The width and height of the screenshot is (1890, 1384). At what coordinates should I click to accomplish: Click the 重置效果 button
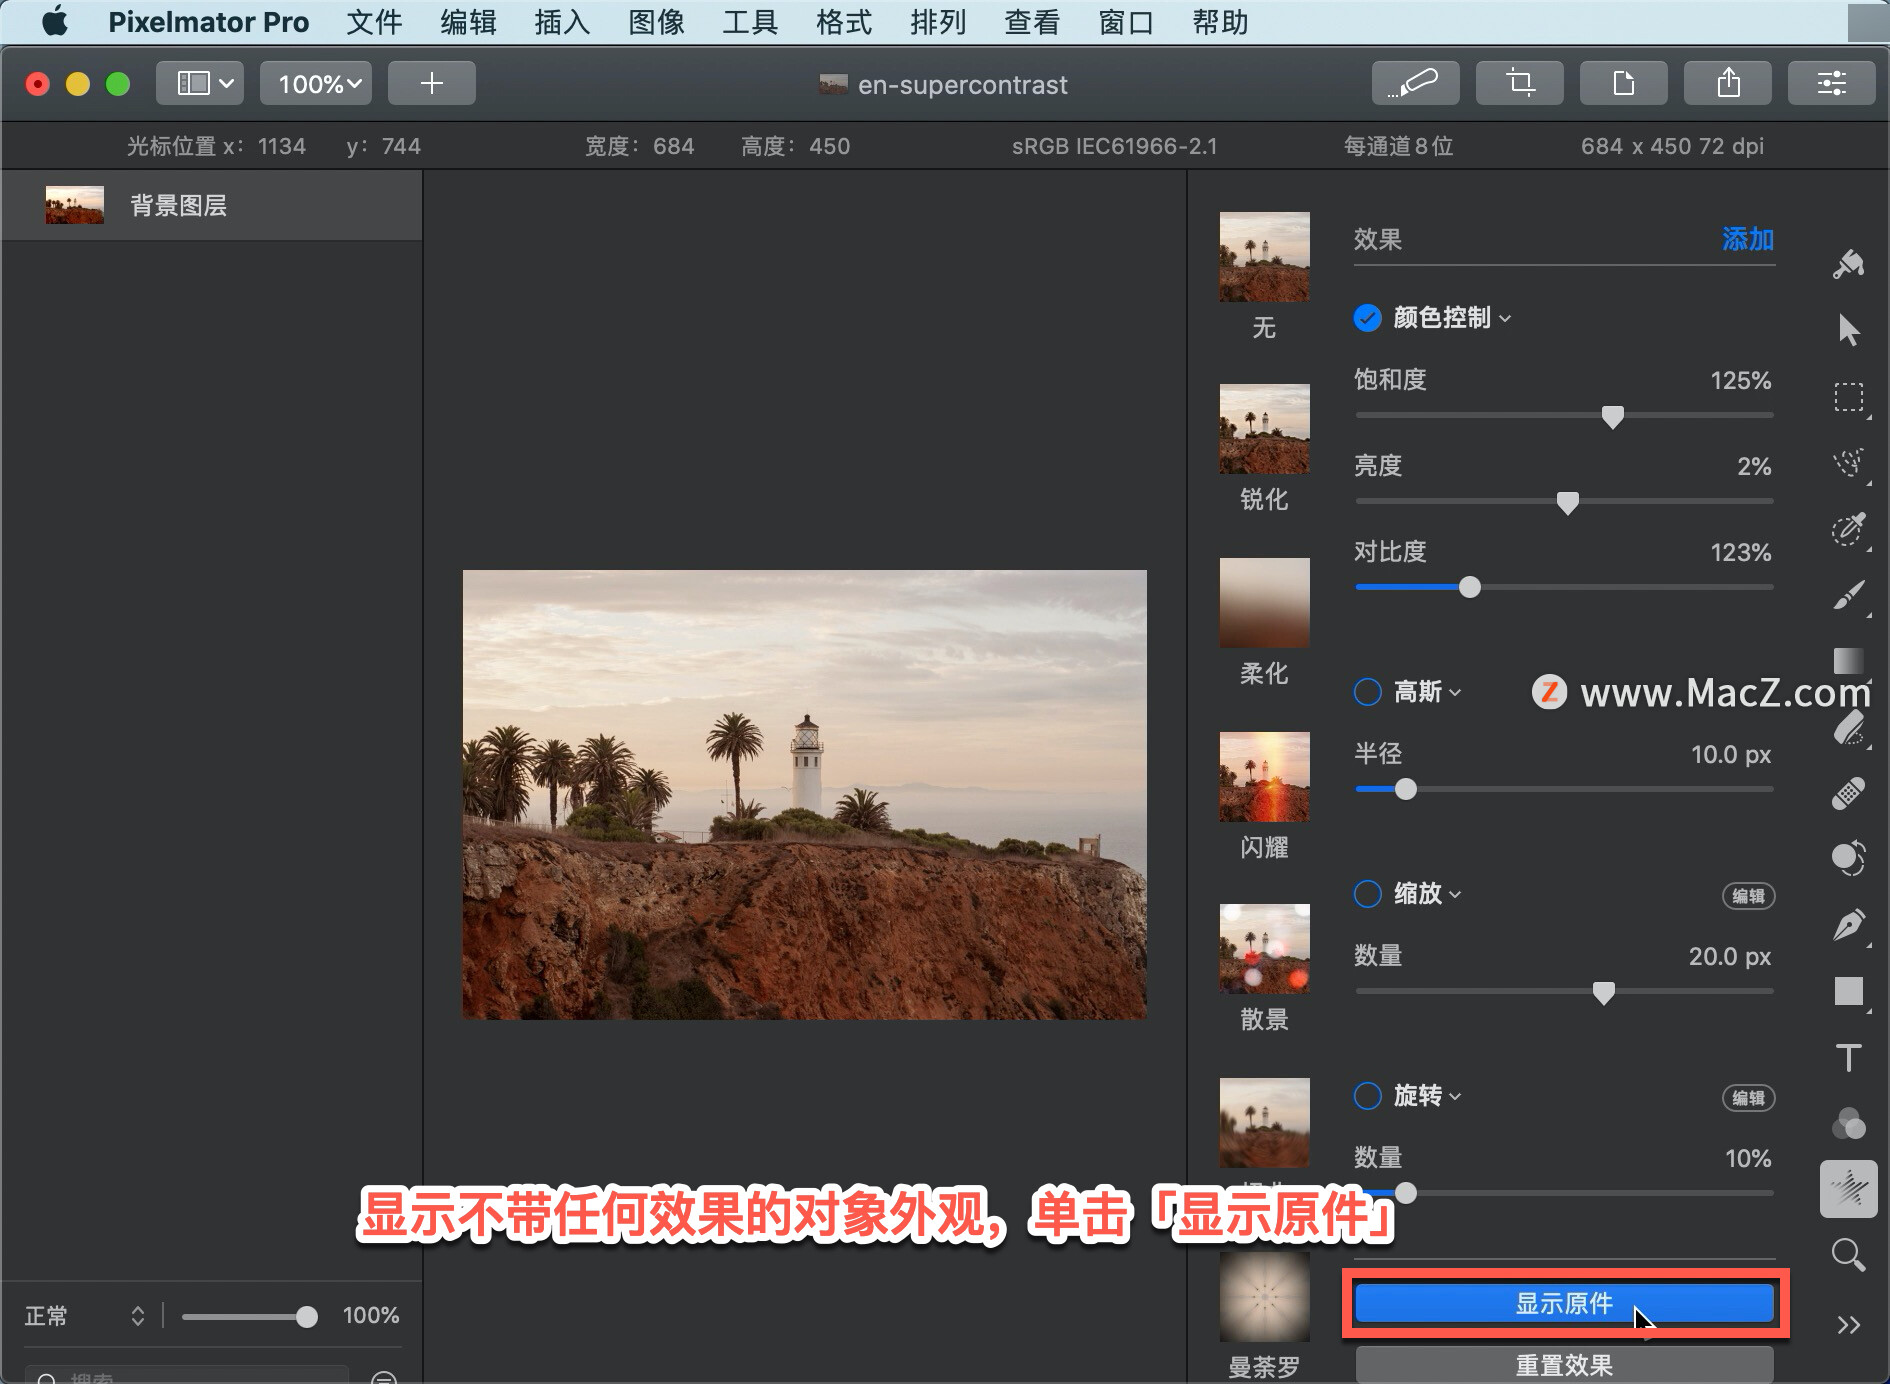[x=1564, y=1365]
